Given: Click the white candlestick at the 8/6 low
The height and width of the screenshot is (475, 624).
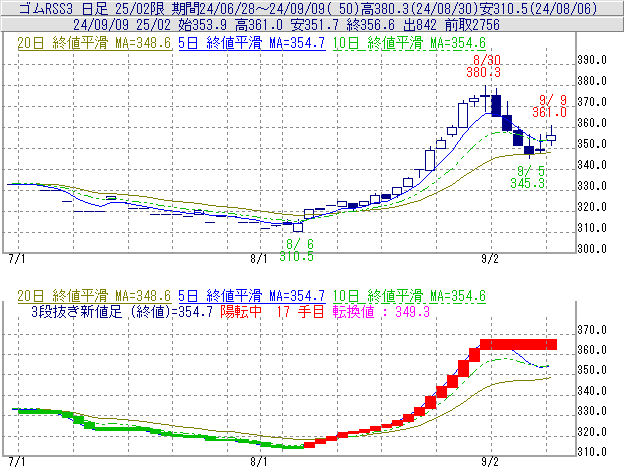Looking at the screenshot, I should pyautogui.click(x=298, y=227).
